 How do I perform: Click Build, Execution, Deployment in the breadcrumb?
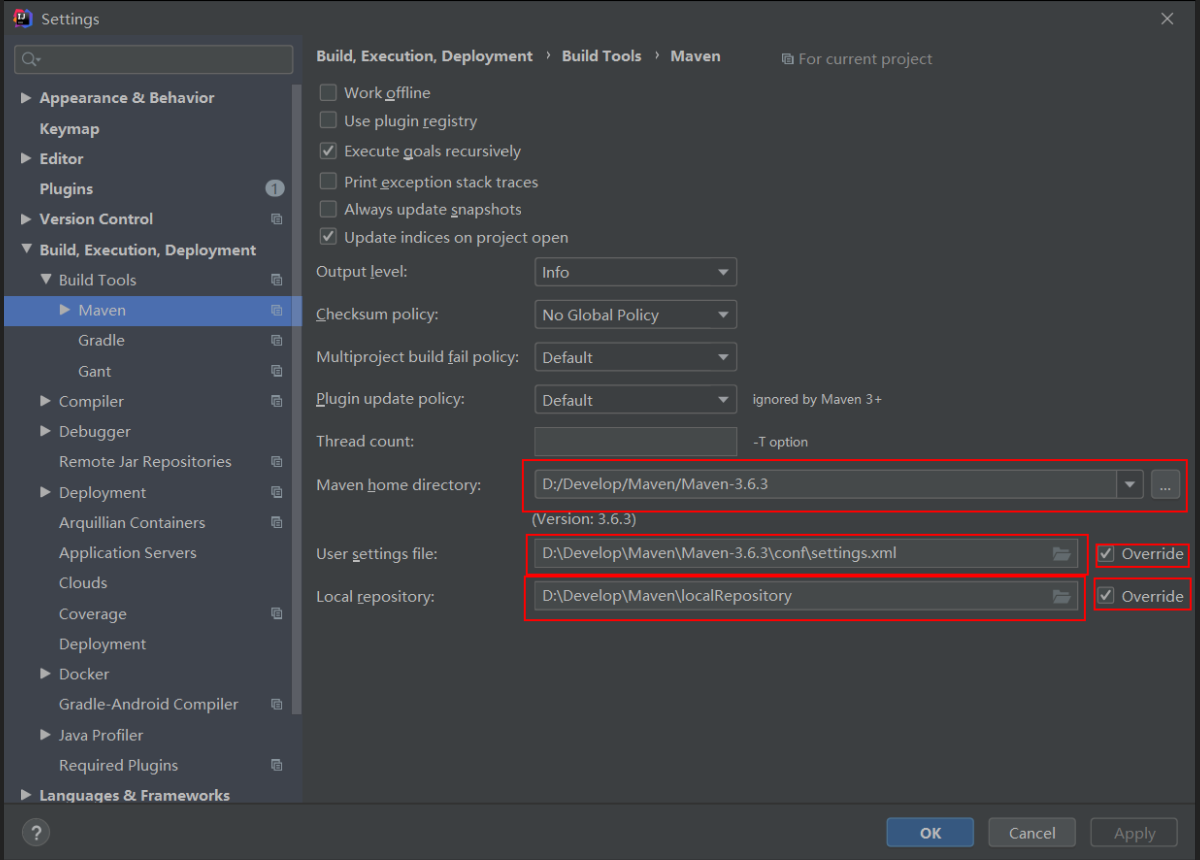[x=424, y=56]
